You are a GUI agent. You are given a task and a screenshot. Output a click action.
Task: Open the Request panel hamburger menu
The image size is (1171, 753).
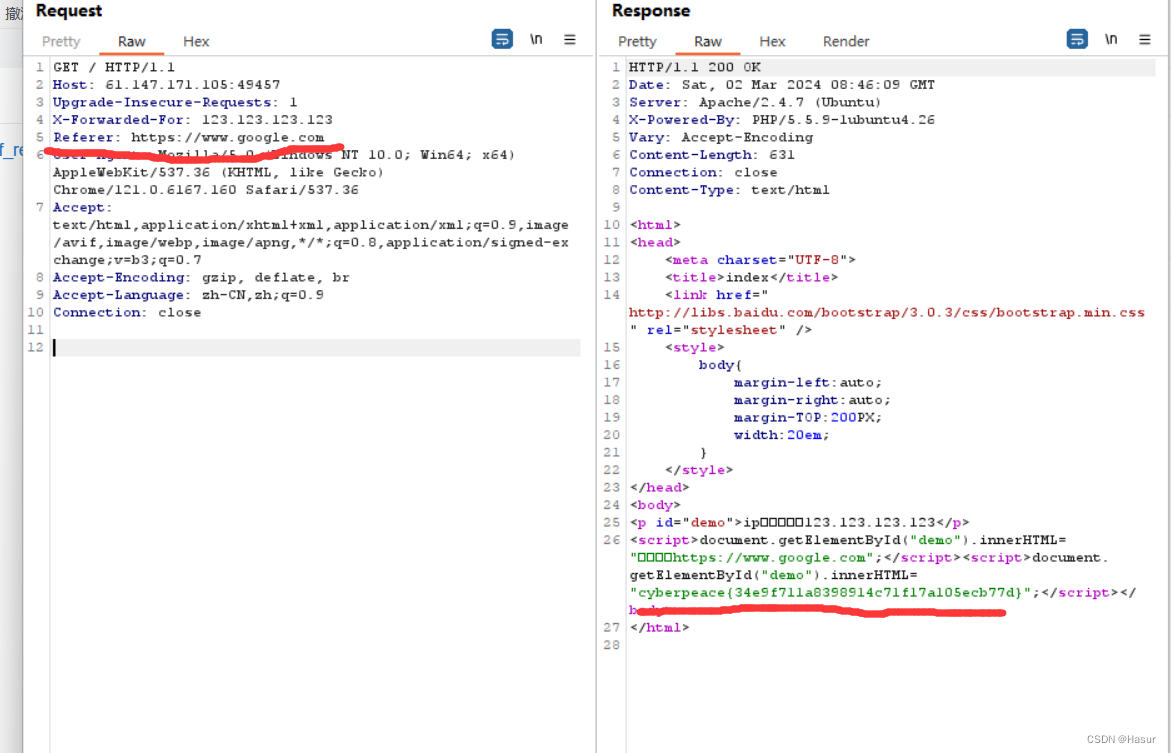(x=570, y=39)
